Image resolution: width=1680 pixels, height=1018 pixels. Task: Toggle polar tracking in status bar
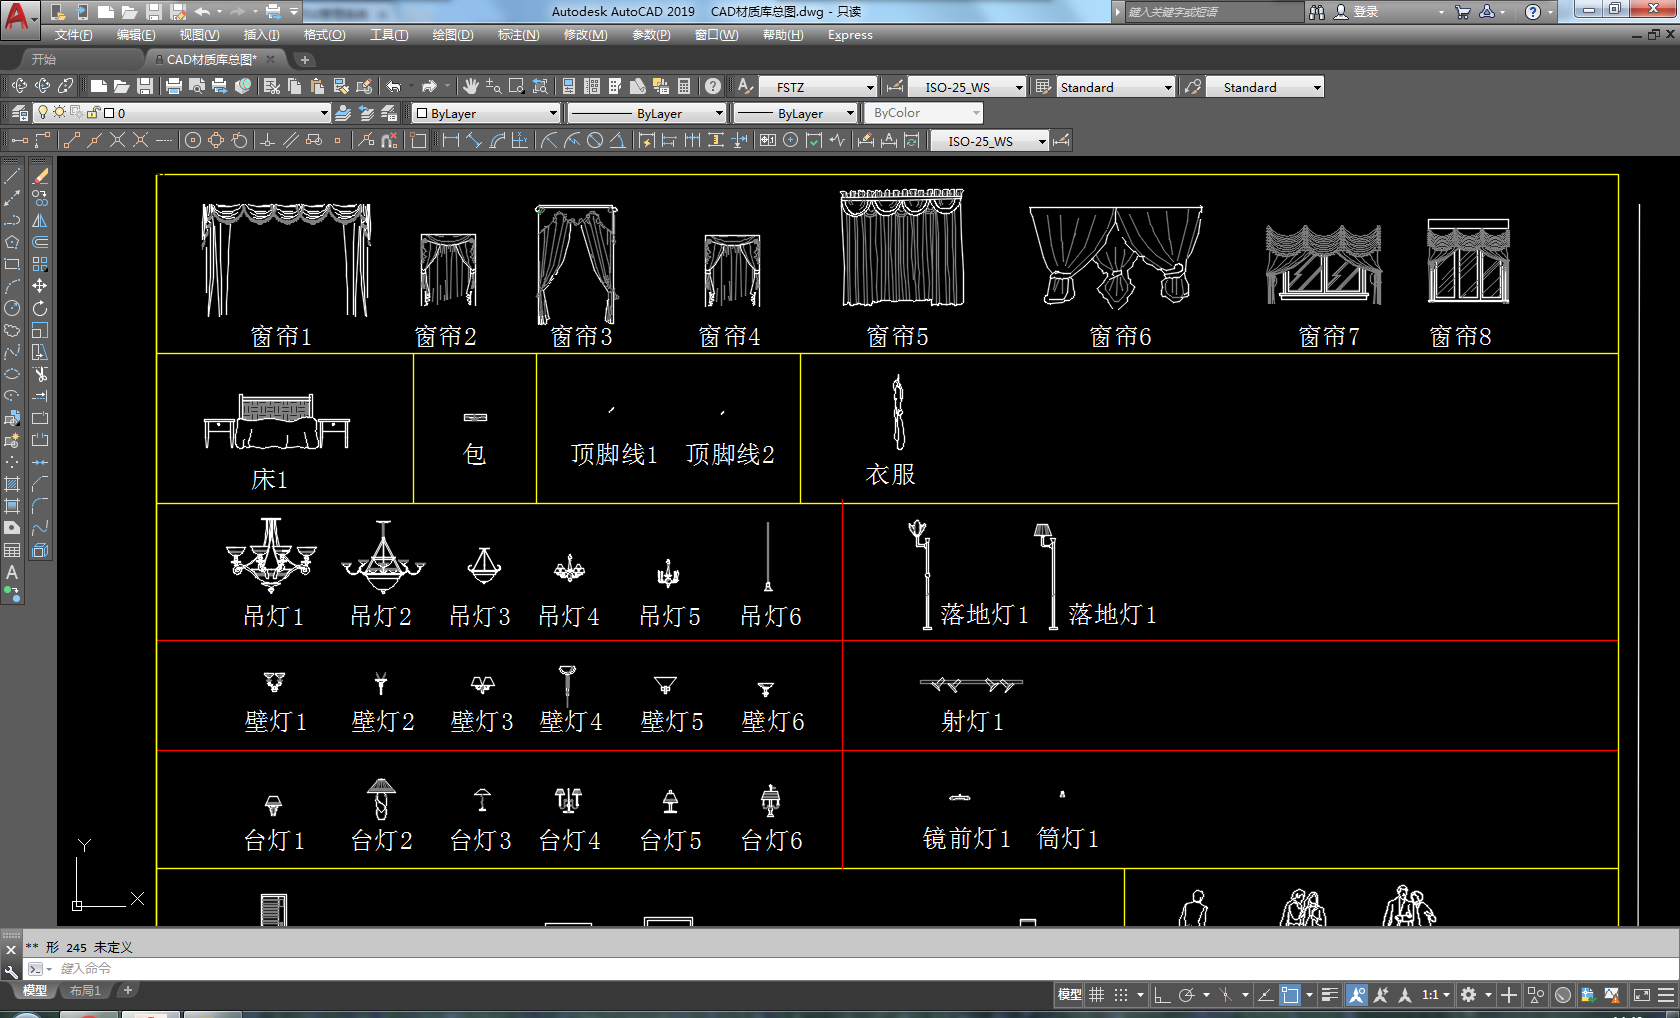[x=1186, y=995]
